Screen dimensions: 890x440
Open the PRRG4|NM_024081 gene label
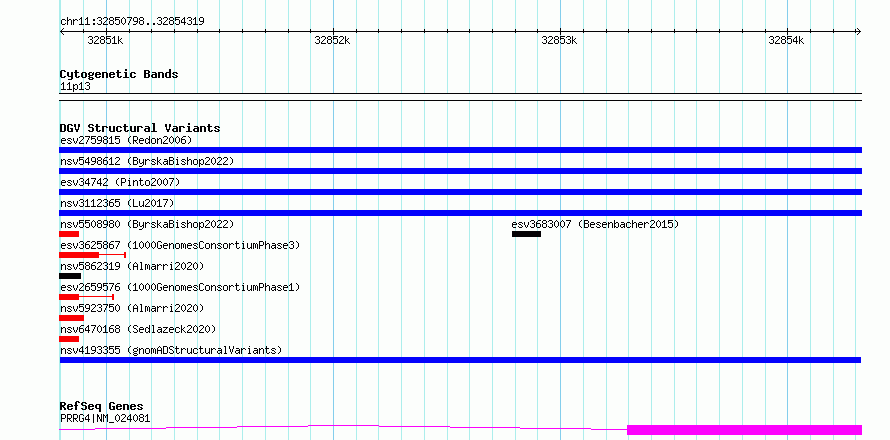tap(105, 418)
